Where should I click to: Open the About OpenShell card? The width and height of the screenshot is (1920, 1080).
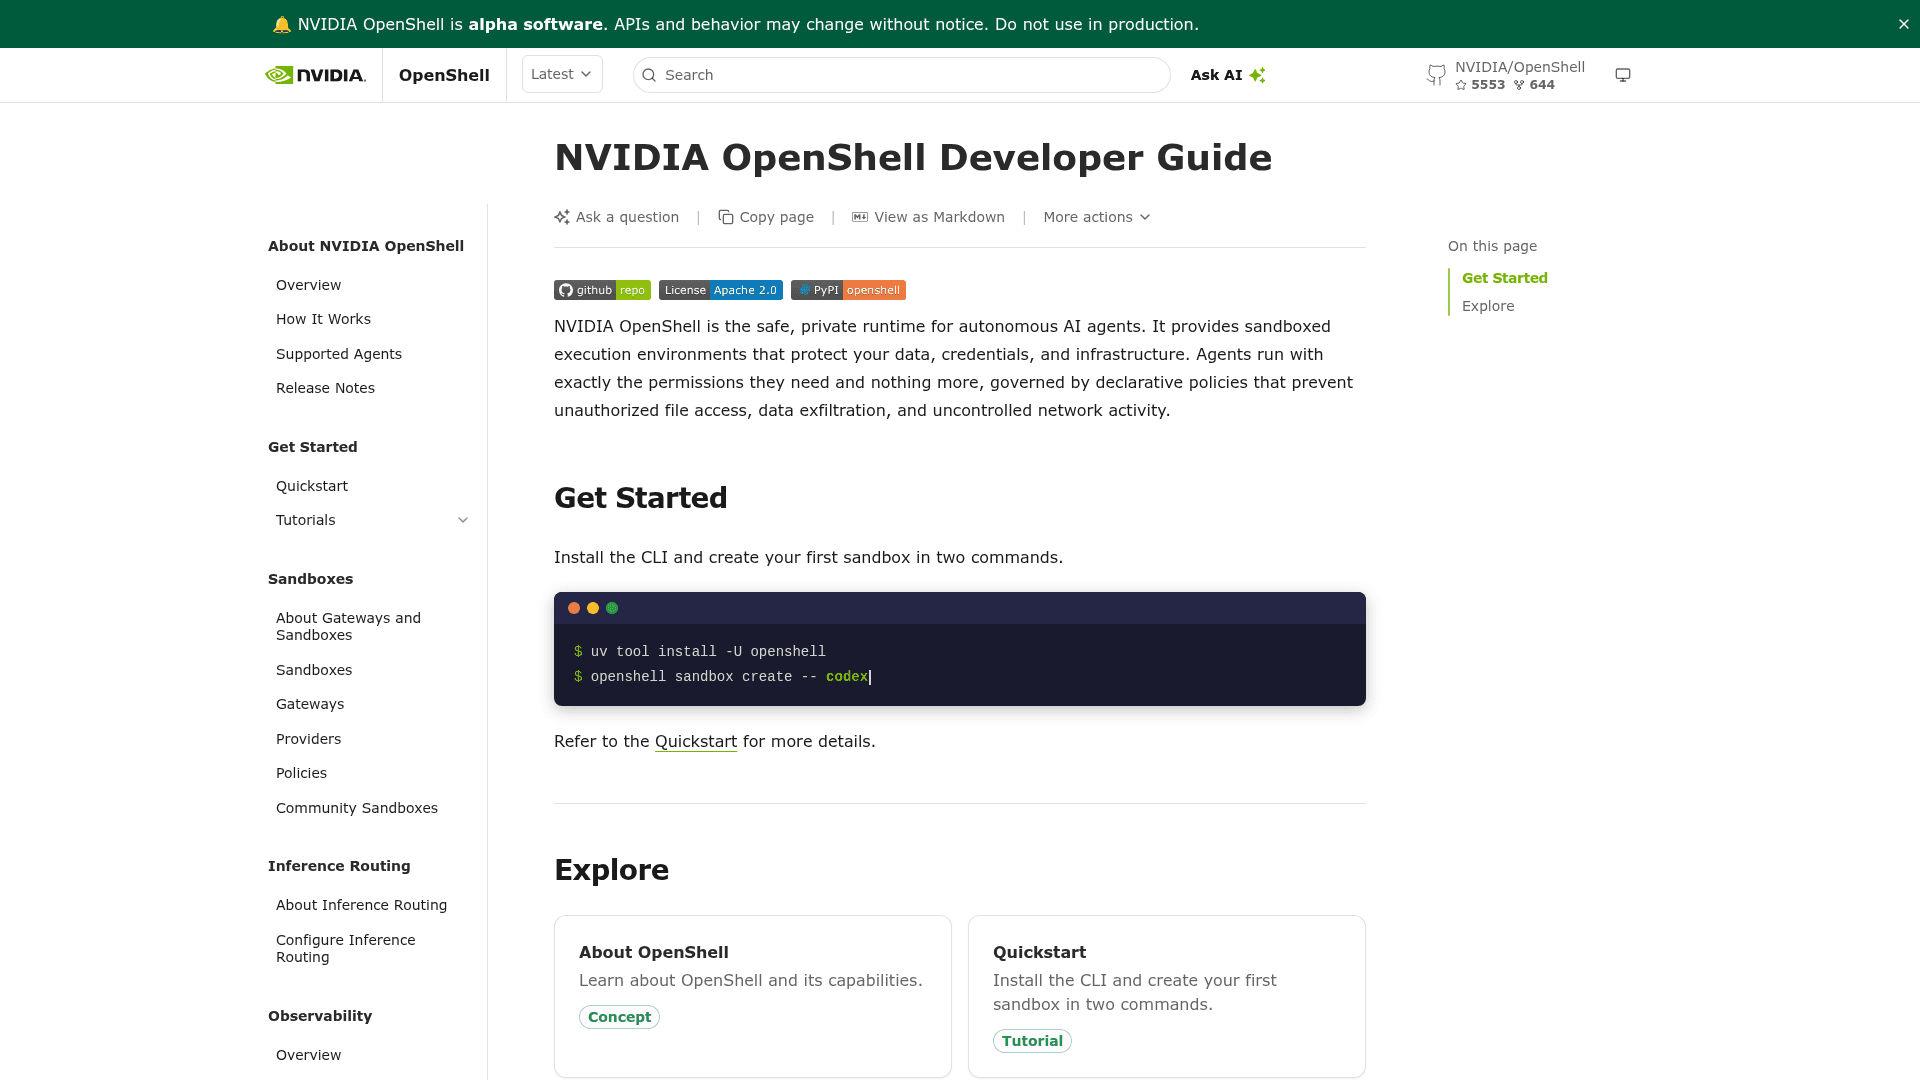coord(753,996)
